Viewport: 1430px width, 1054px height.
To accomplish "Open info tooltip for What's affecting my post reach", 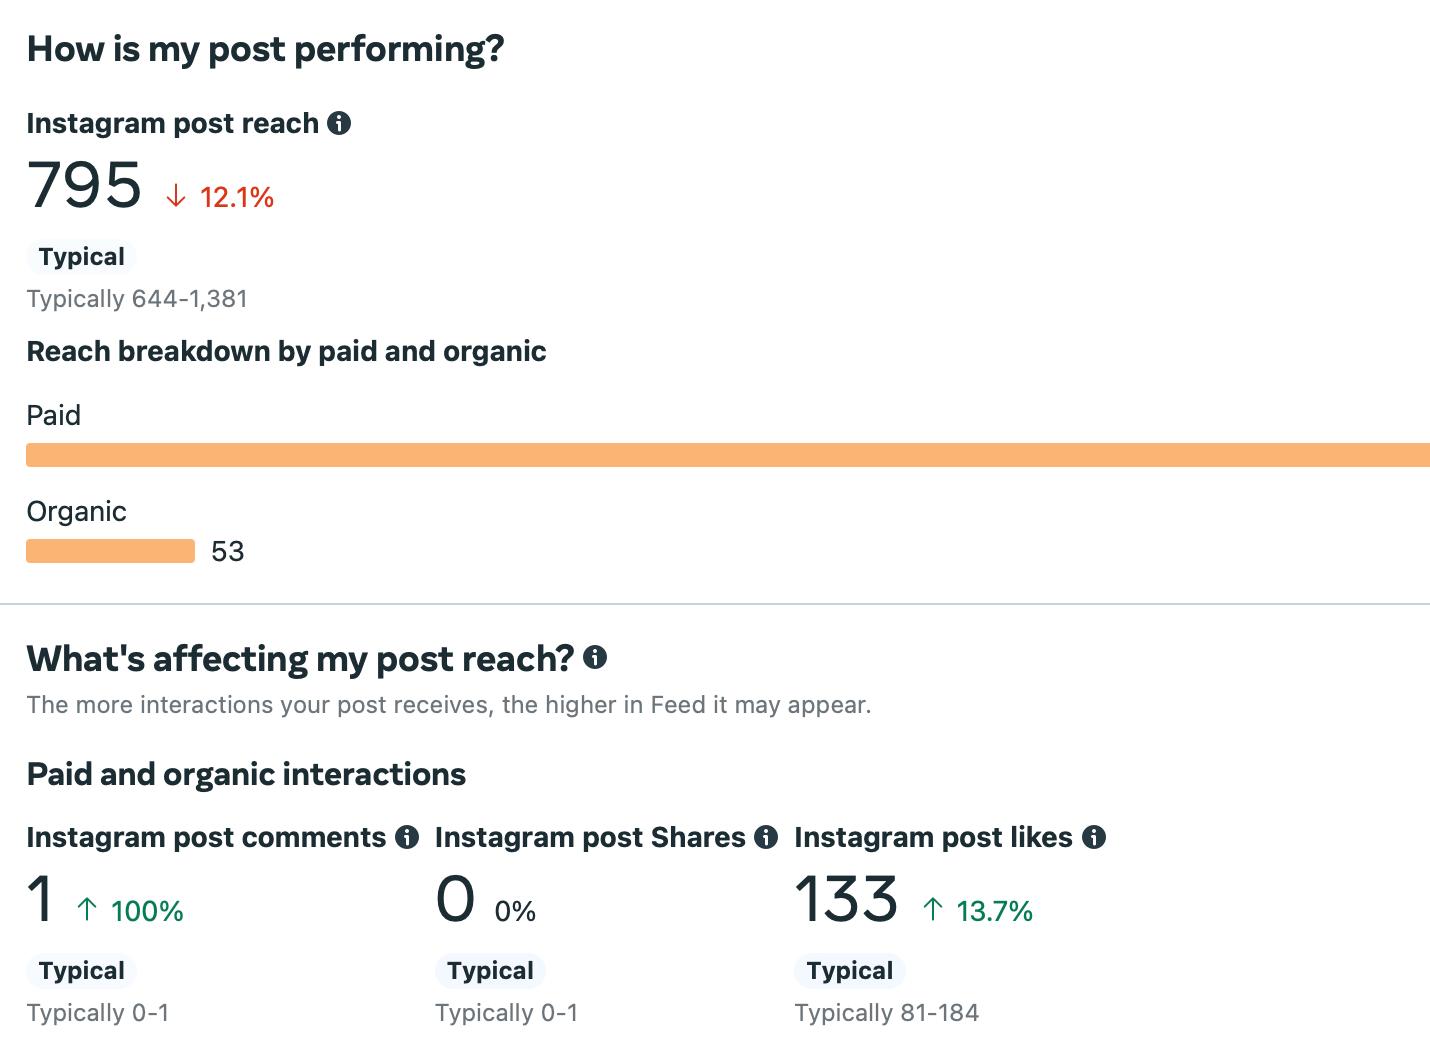I will tap(595, 657).
